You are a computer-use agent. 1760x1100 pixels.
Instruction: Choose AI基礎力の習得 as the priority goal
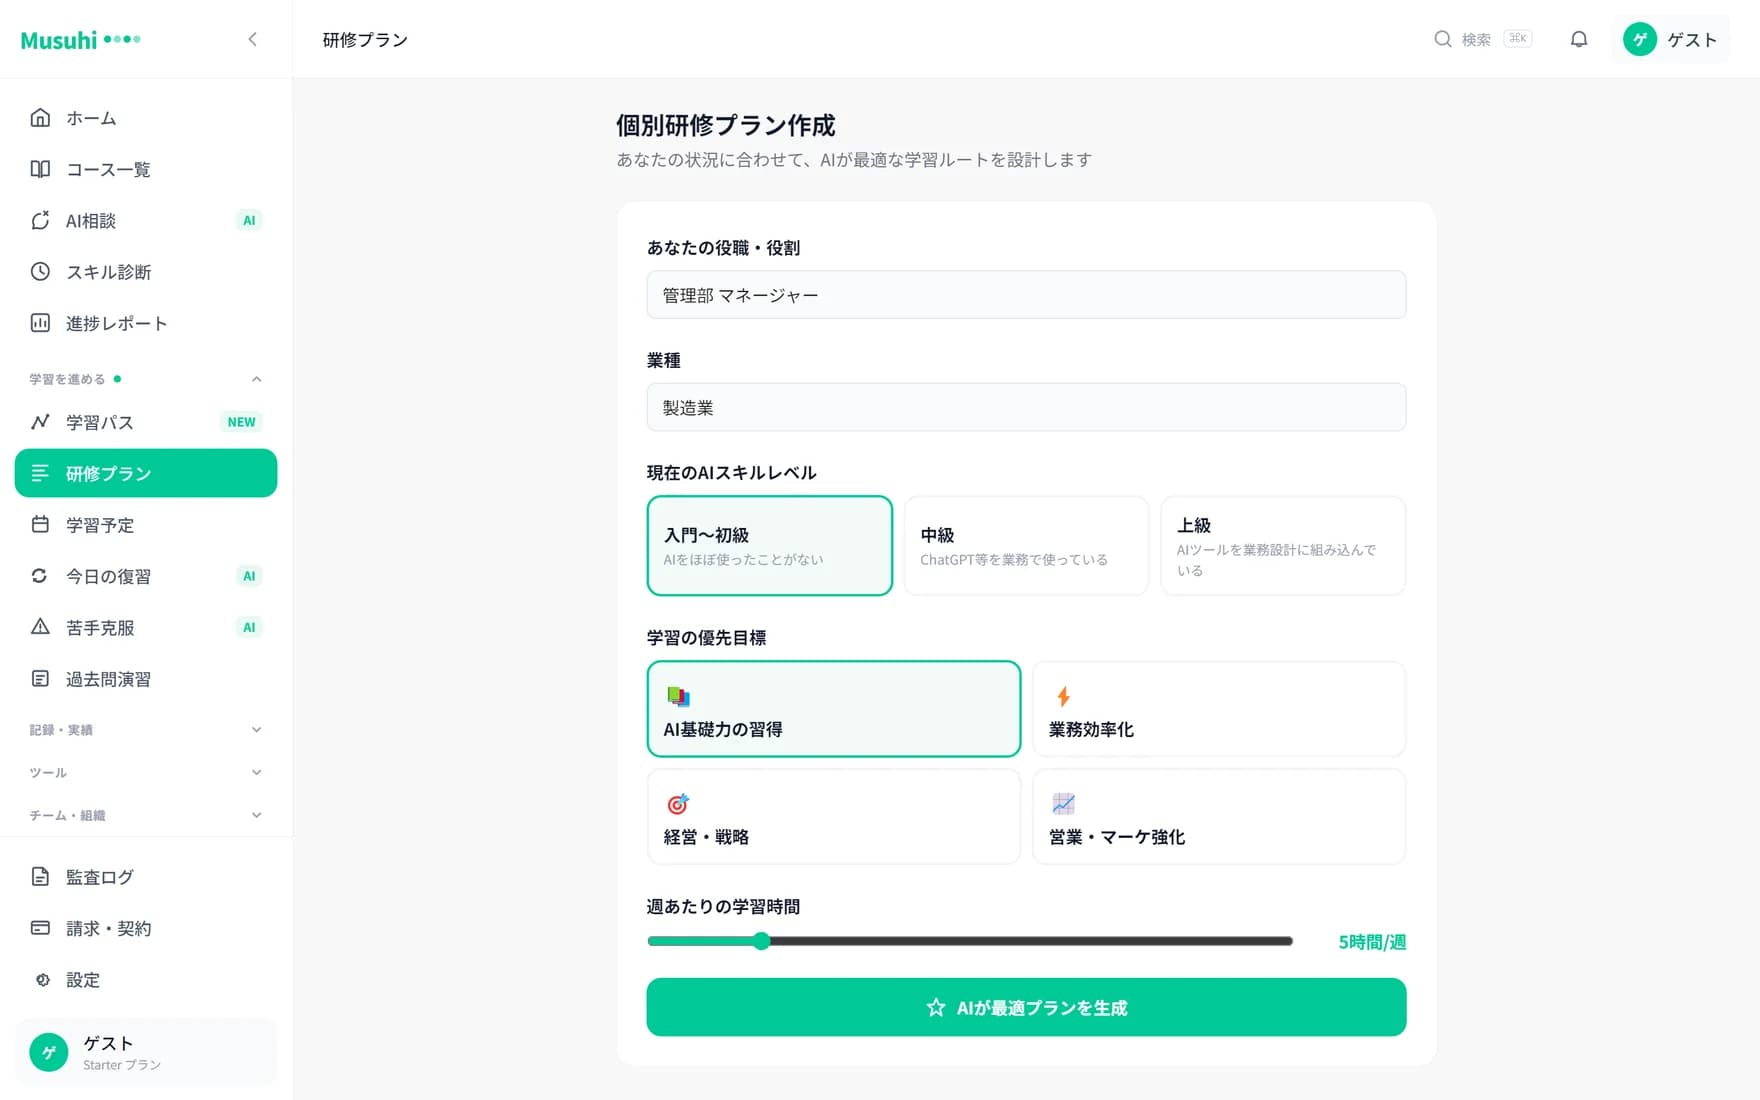click(834, 709)
